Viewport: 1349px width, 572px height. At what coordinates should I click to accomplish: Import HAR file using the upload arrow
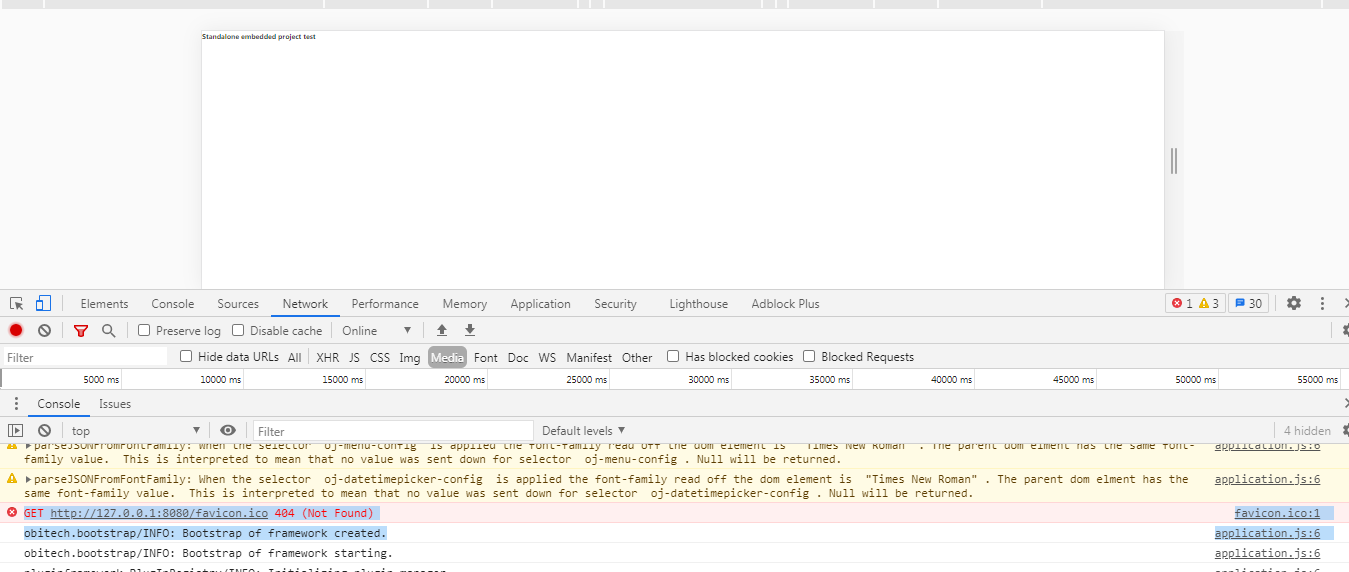[x=442, y=330]
